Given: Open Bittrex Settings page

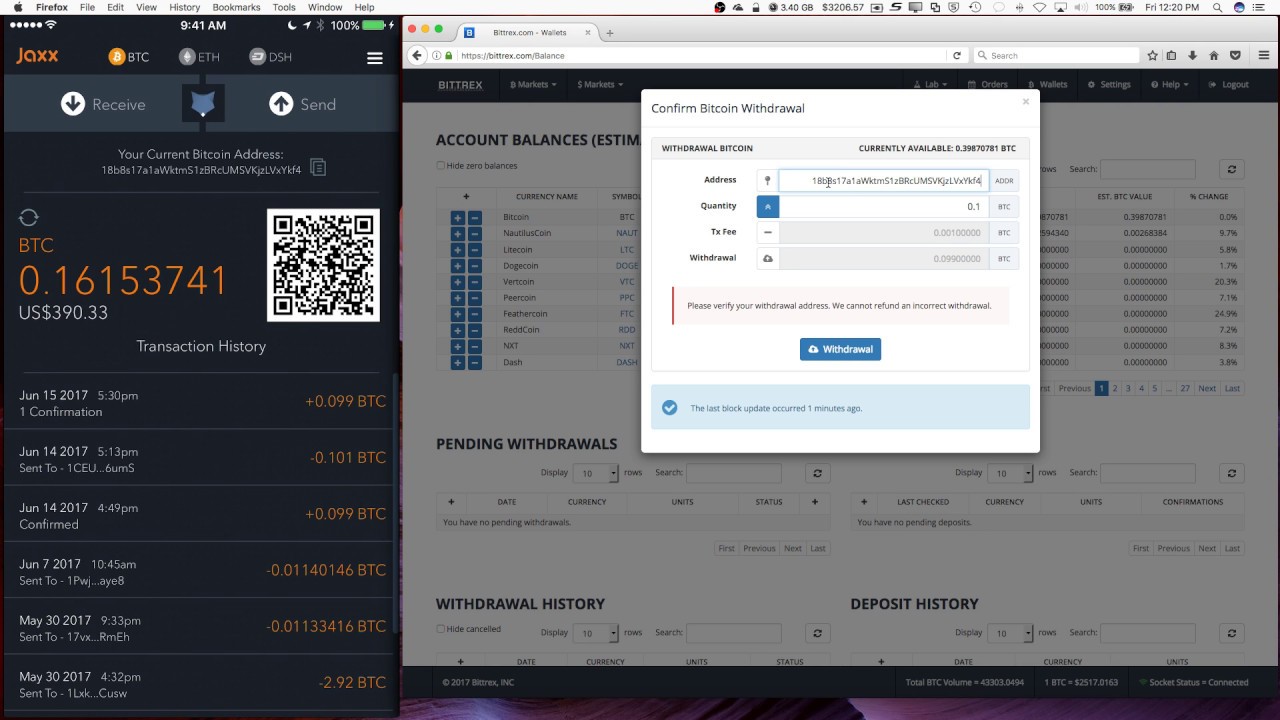Looking at the screenshot, I should tap(1109, 84).
